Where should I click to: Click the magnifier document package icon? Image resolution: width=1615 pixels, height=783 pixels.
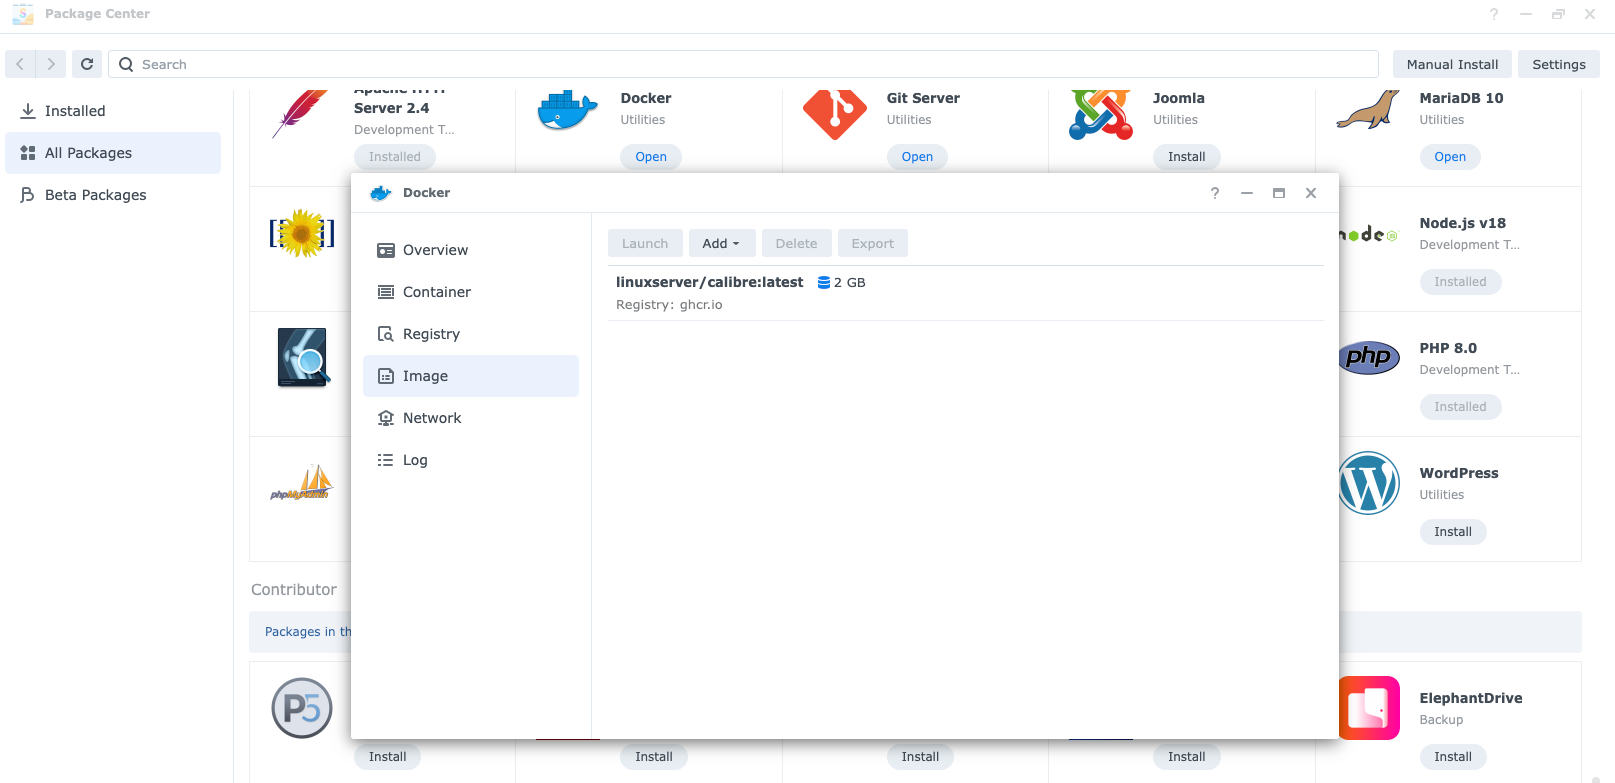[303, 358]
